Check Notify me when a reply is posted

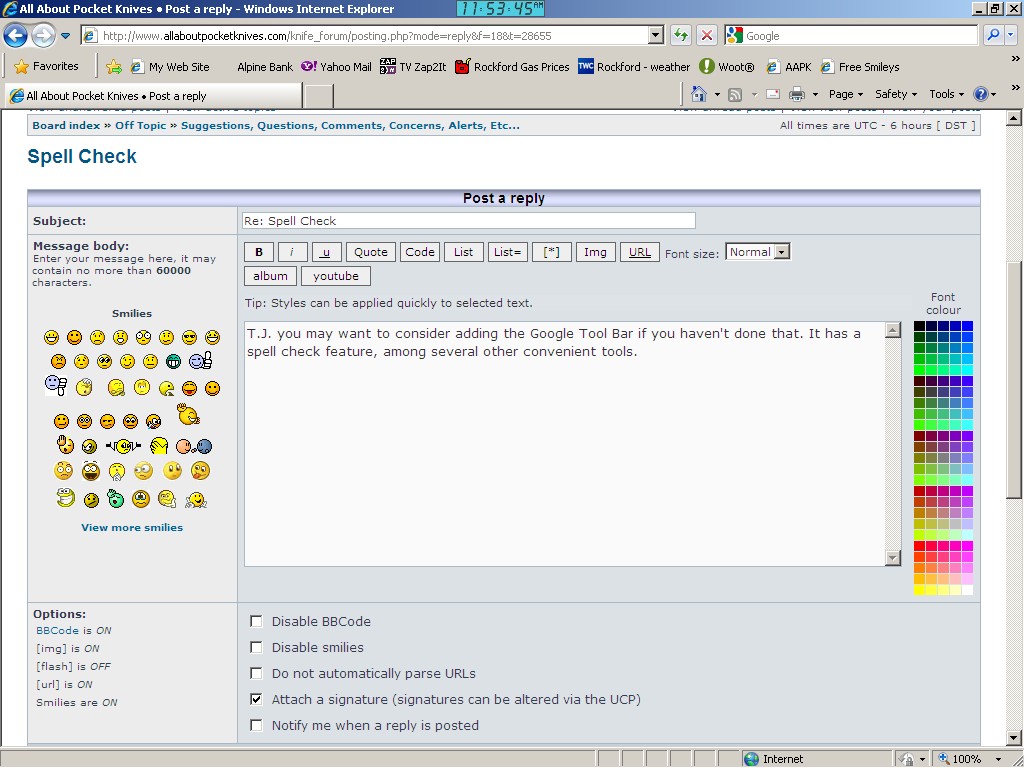tap(257, 726)
